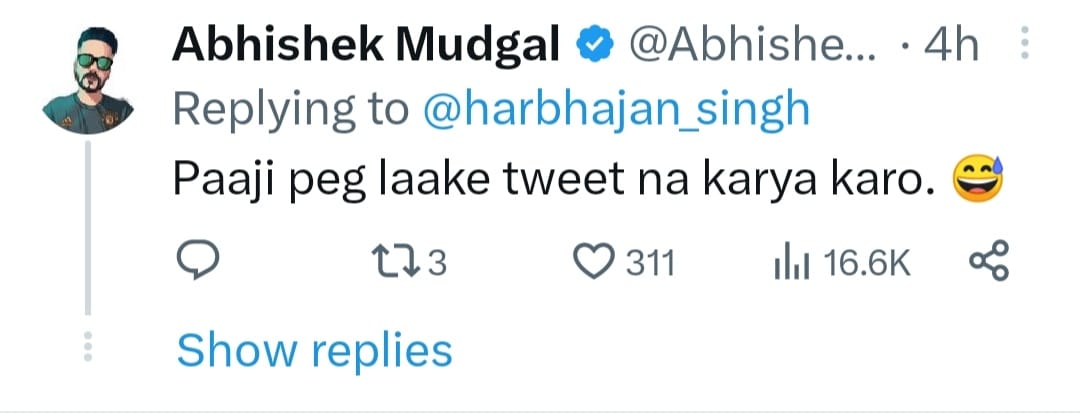1080x417 pixels.
Task: Click the share icon on the tweet
Action: 990,263
